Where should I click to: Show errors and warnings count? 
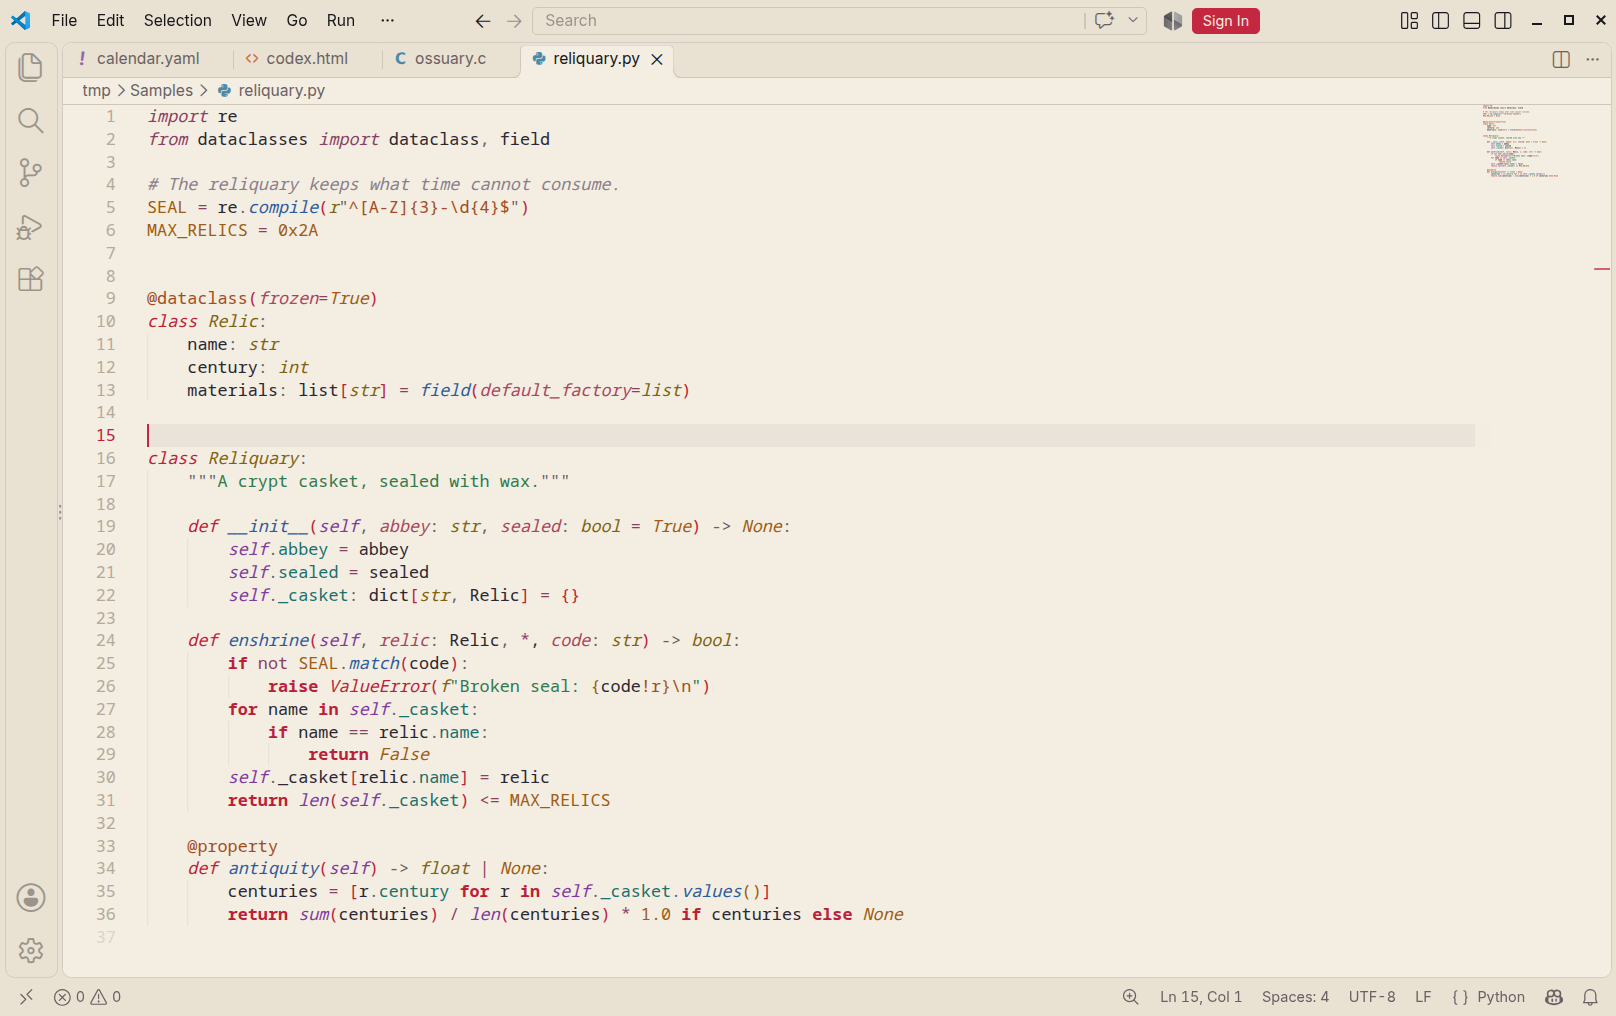coord(87,997)
